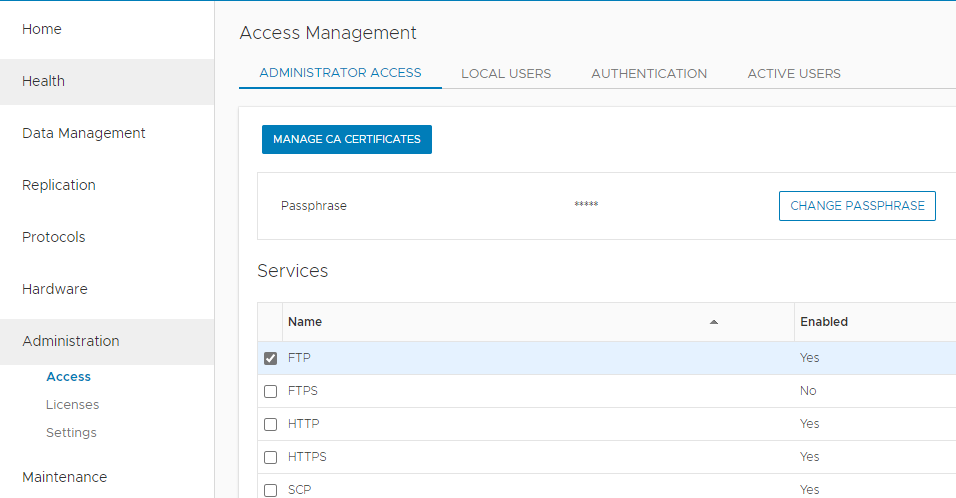This screenshot has height=498, width=956.
Task: Enable the SCP row checkbox
Action: pos(270,490)
